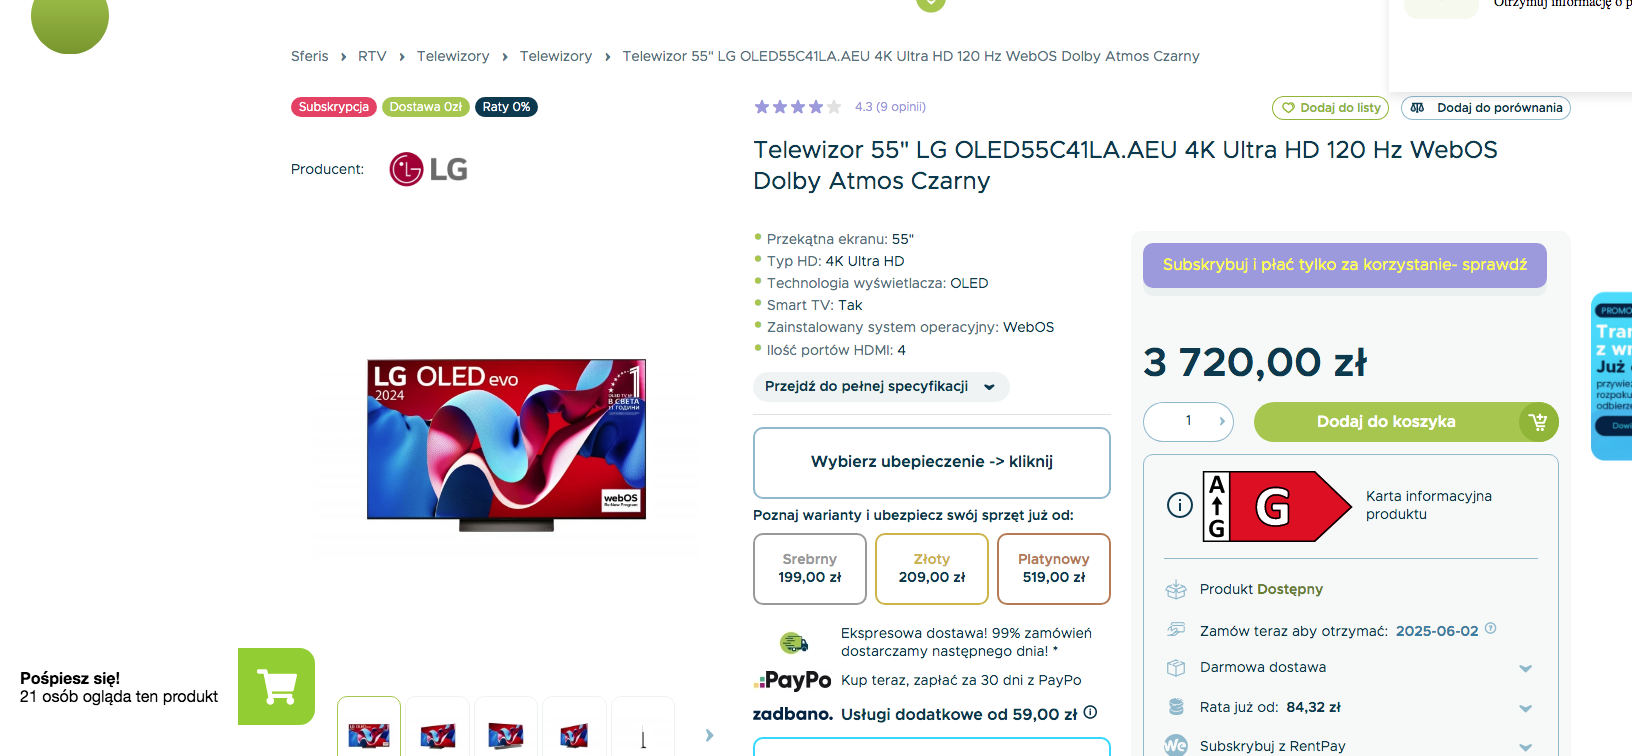
Task: Click the green floating cart icon
Action: 276,686
